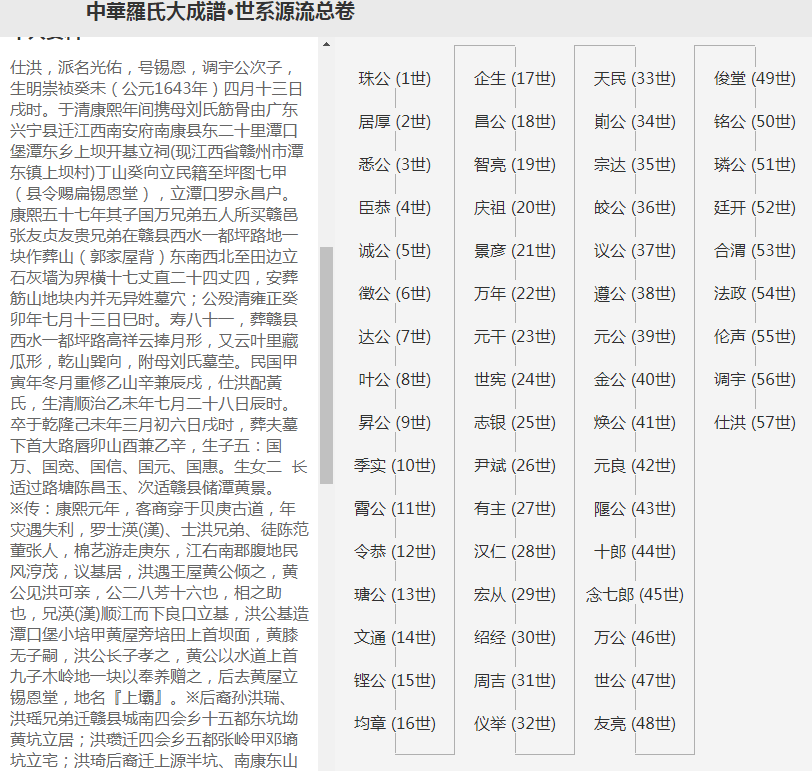Open 仪举 (32世)
812x771 pixels.
tap(515, 723)
